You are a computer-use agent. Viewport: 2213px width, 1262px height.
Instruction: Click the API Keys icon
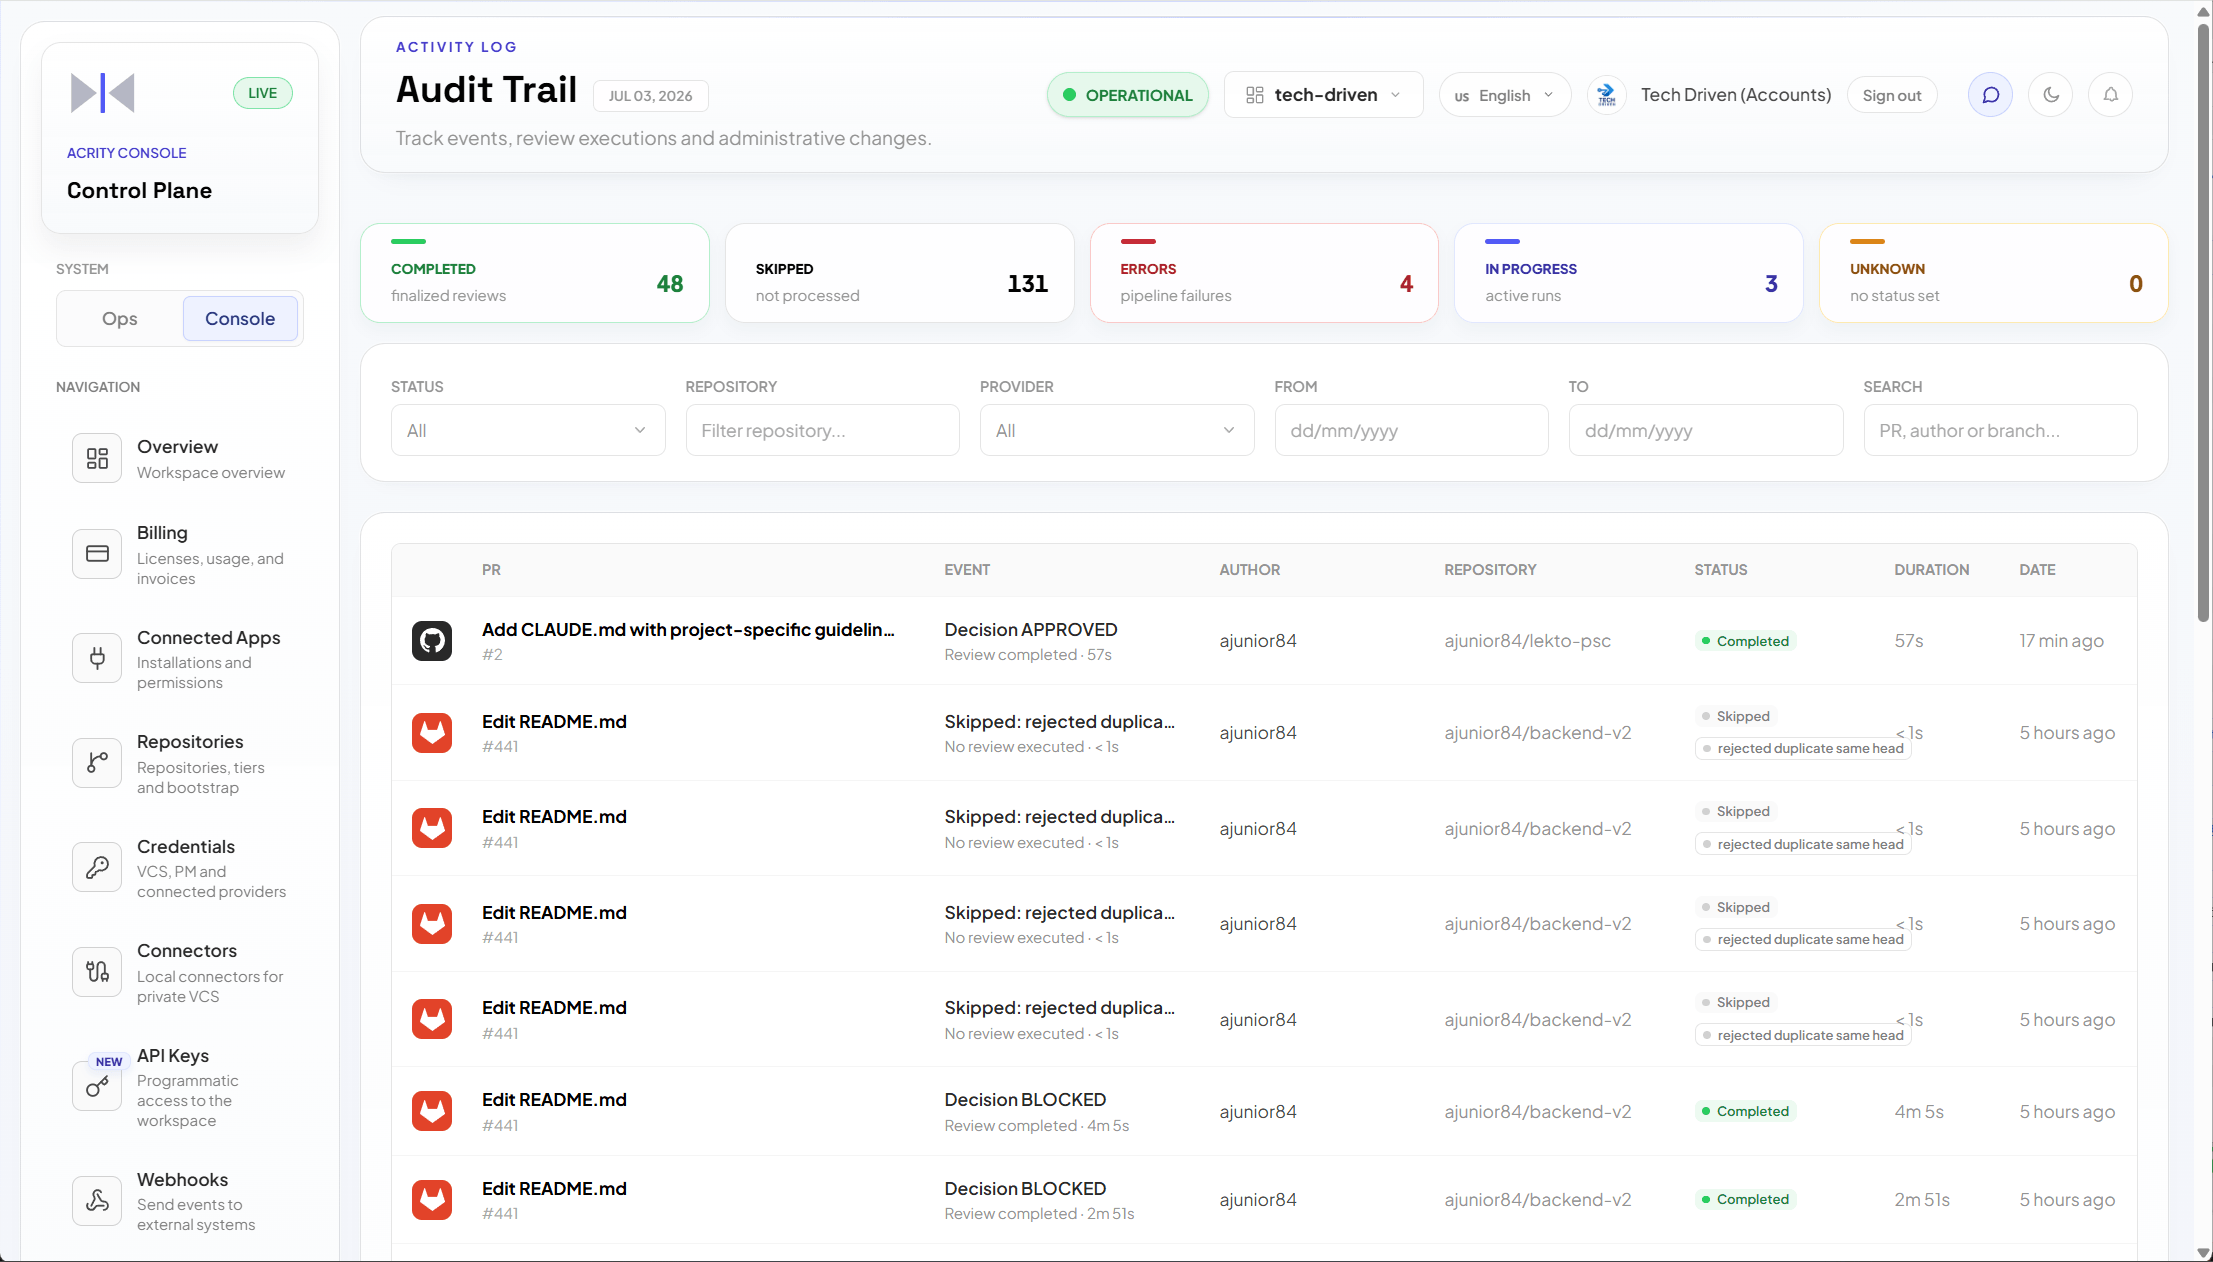[97, 1086]
